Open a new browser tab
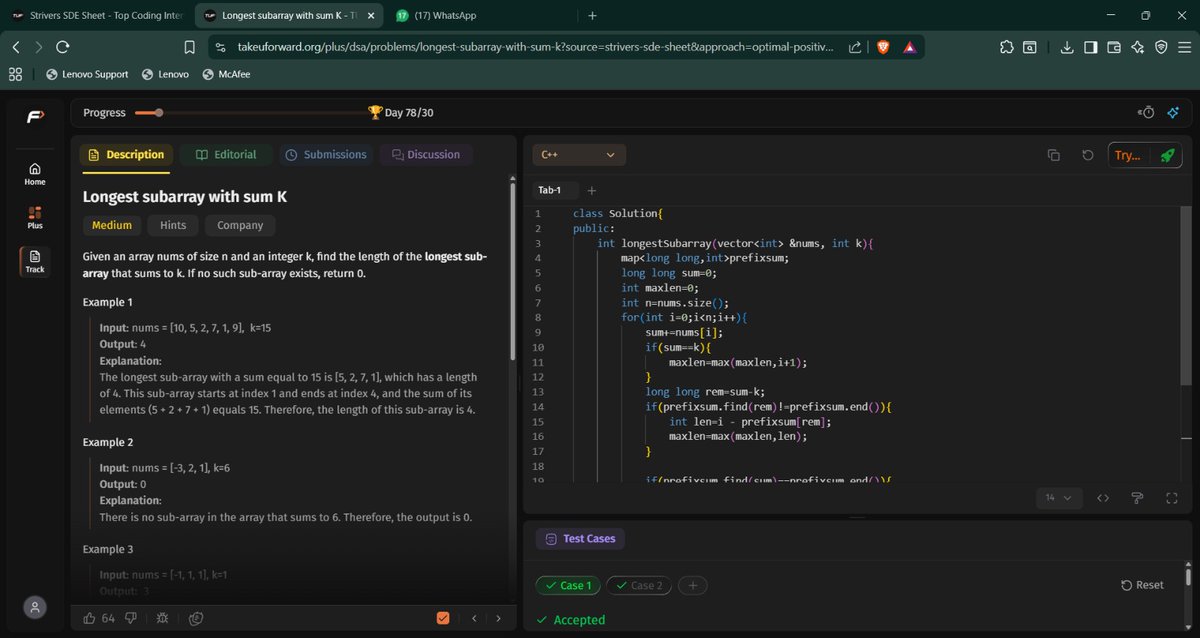Viewport: 1200px width, 638px height. [x=592, y=15]
